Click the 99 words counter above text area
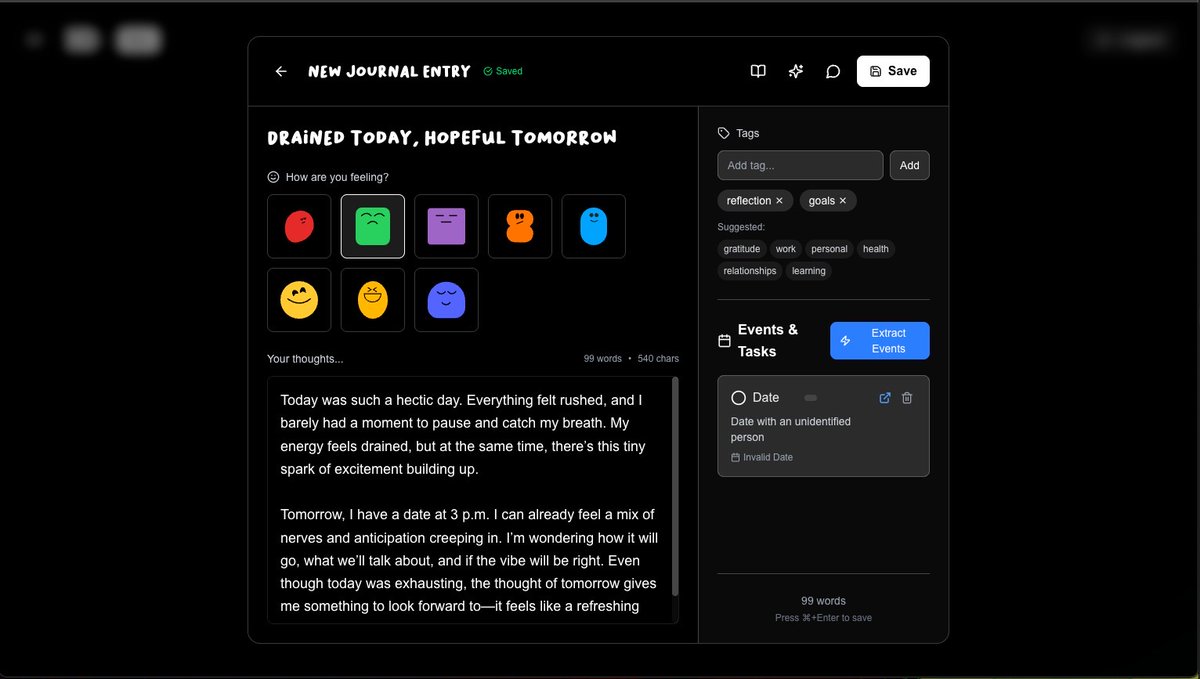The height and width of the screenshot is (679, 1200). click(603, 358)
